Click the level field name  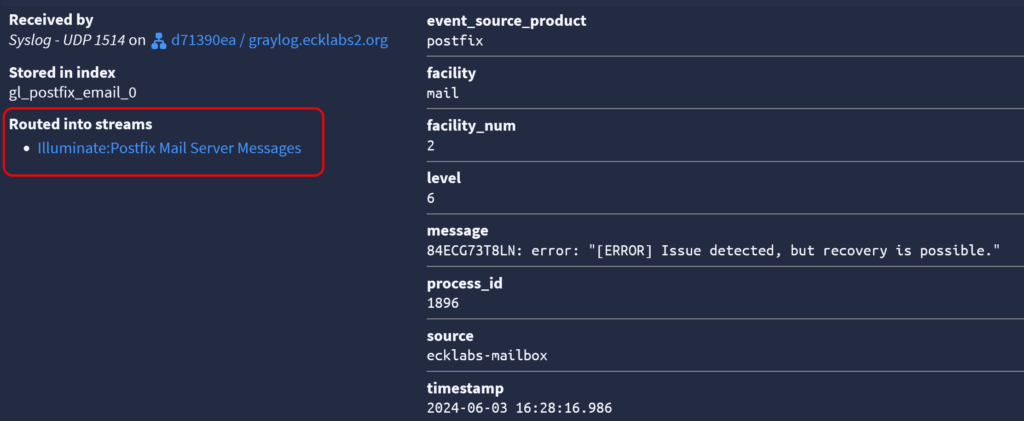click(x=443, y=178)
